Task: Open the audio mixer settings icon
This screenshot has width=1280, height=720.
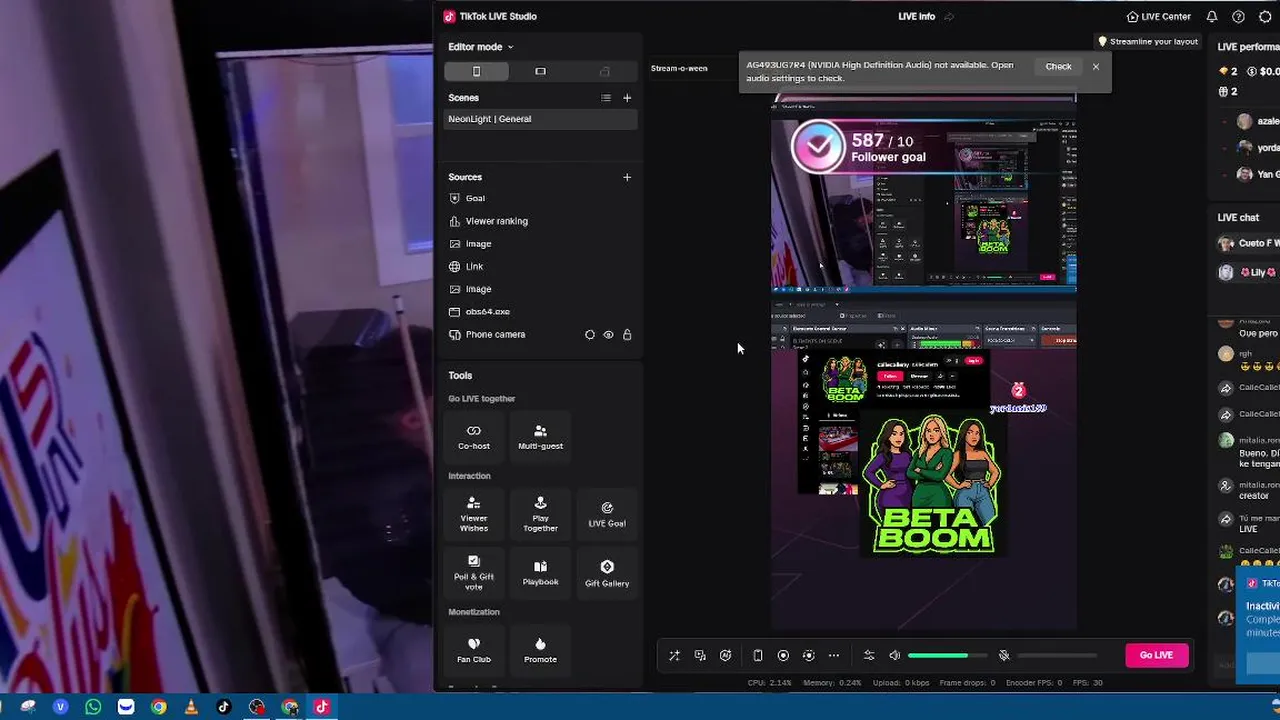Action: click(869, 656)
